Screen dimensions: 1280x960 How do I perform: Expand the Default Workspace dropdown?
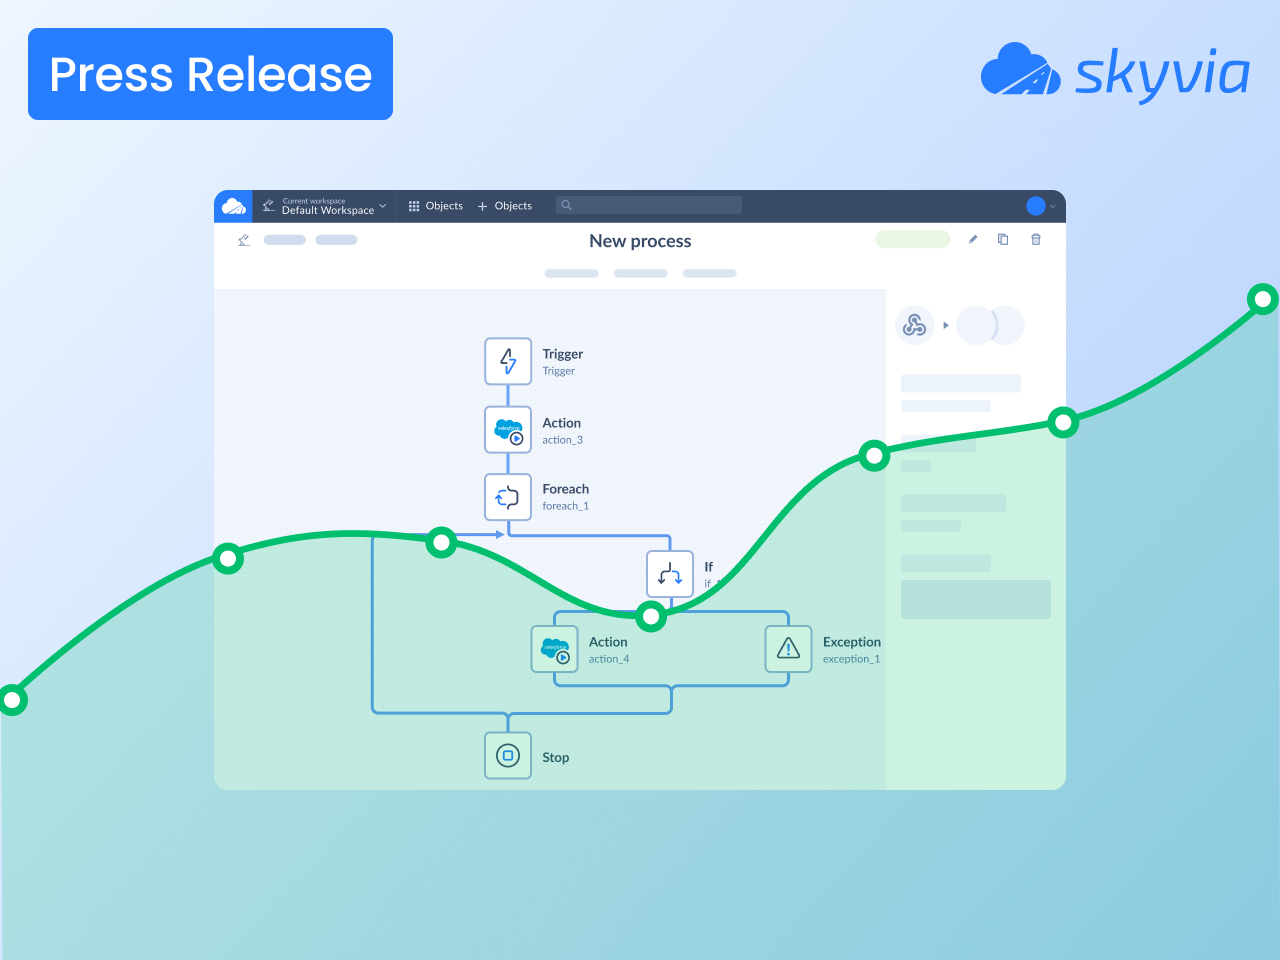(x=381, y=206)
